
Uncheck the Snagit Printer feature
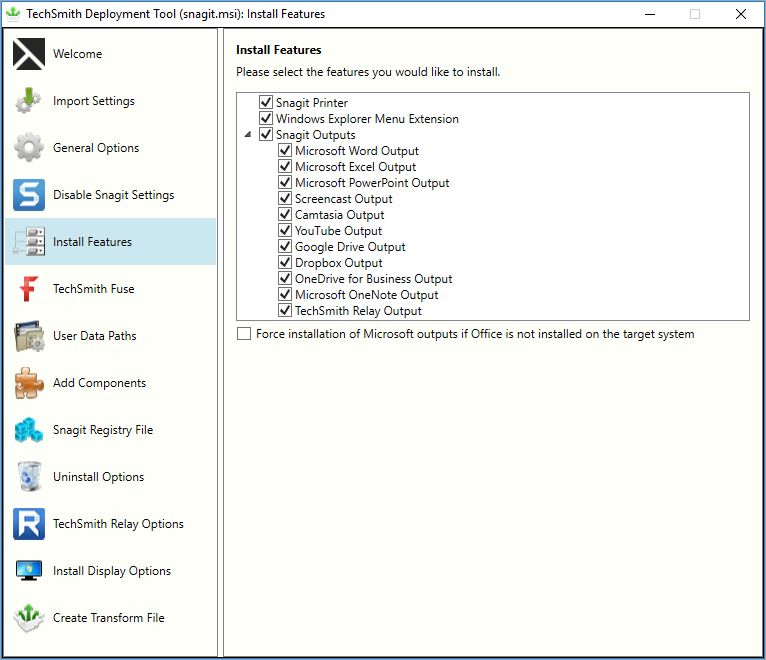pos(266,102)
